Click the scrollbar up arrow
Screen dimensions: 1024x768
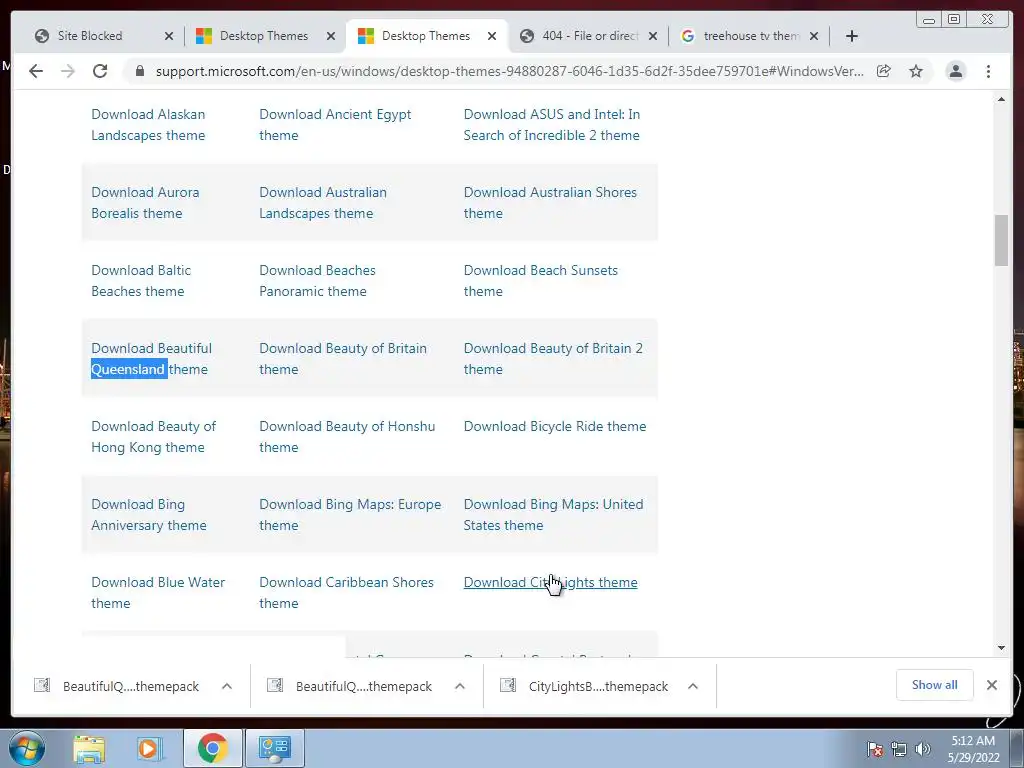[x=1001, y=99]
